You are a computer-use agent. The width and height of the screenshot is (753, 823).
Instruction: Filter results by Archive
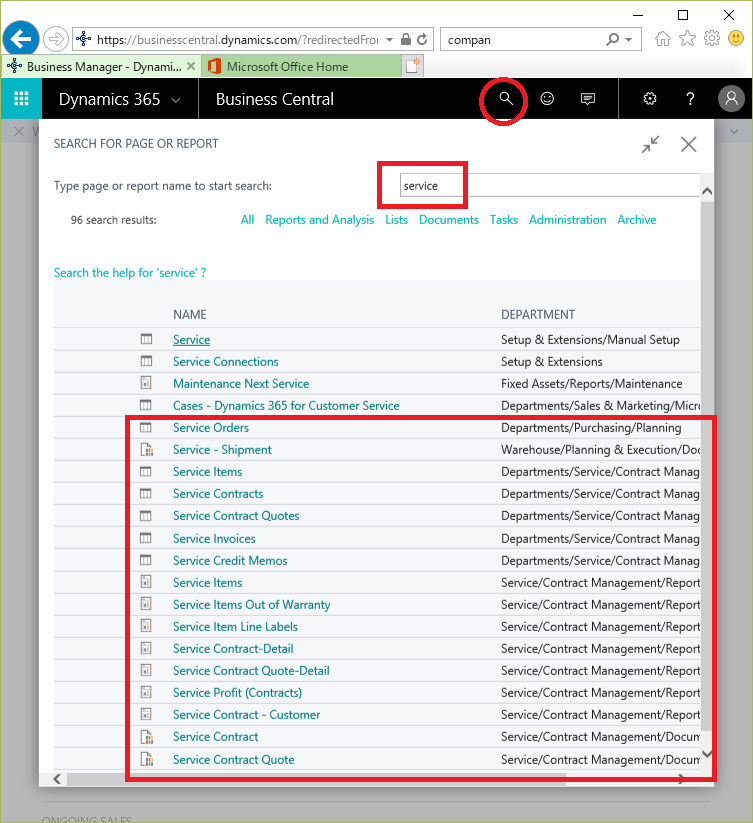click(637, 220)
